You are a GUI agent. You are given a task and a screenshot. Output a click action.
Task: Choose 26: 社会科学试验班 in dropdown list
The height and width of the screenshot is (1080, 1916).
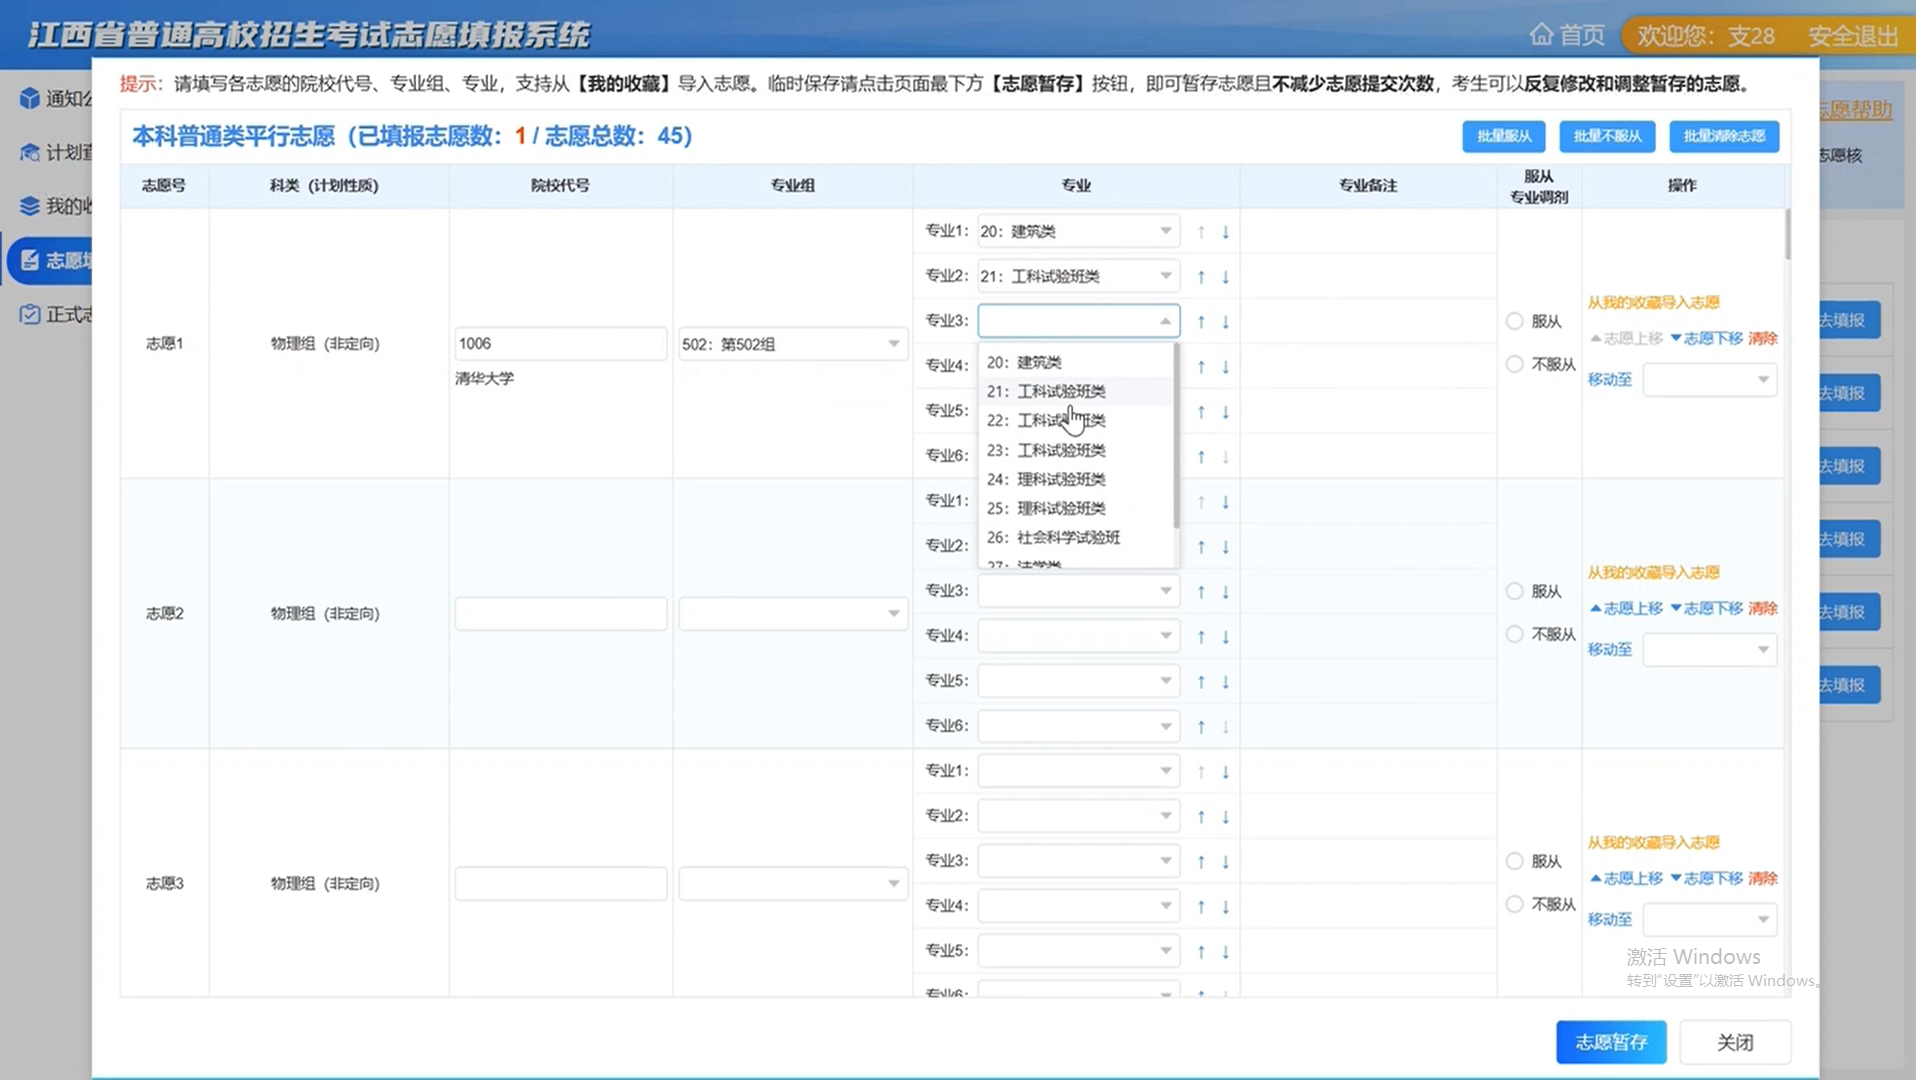1067,537
